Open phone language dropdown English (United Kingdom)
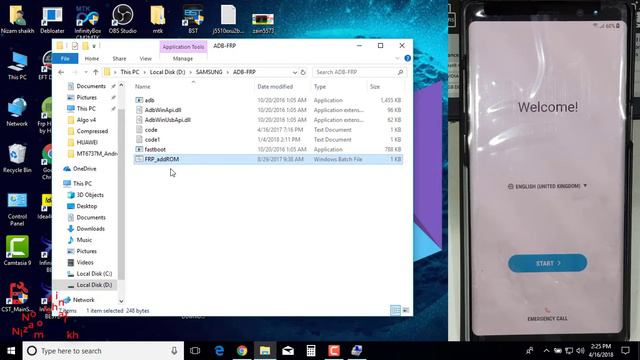 pos(547,186)
